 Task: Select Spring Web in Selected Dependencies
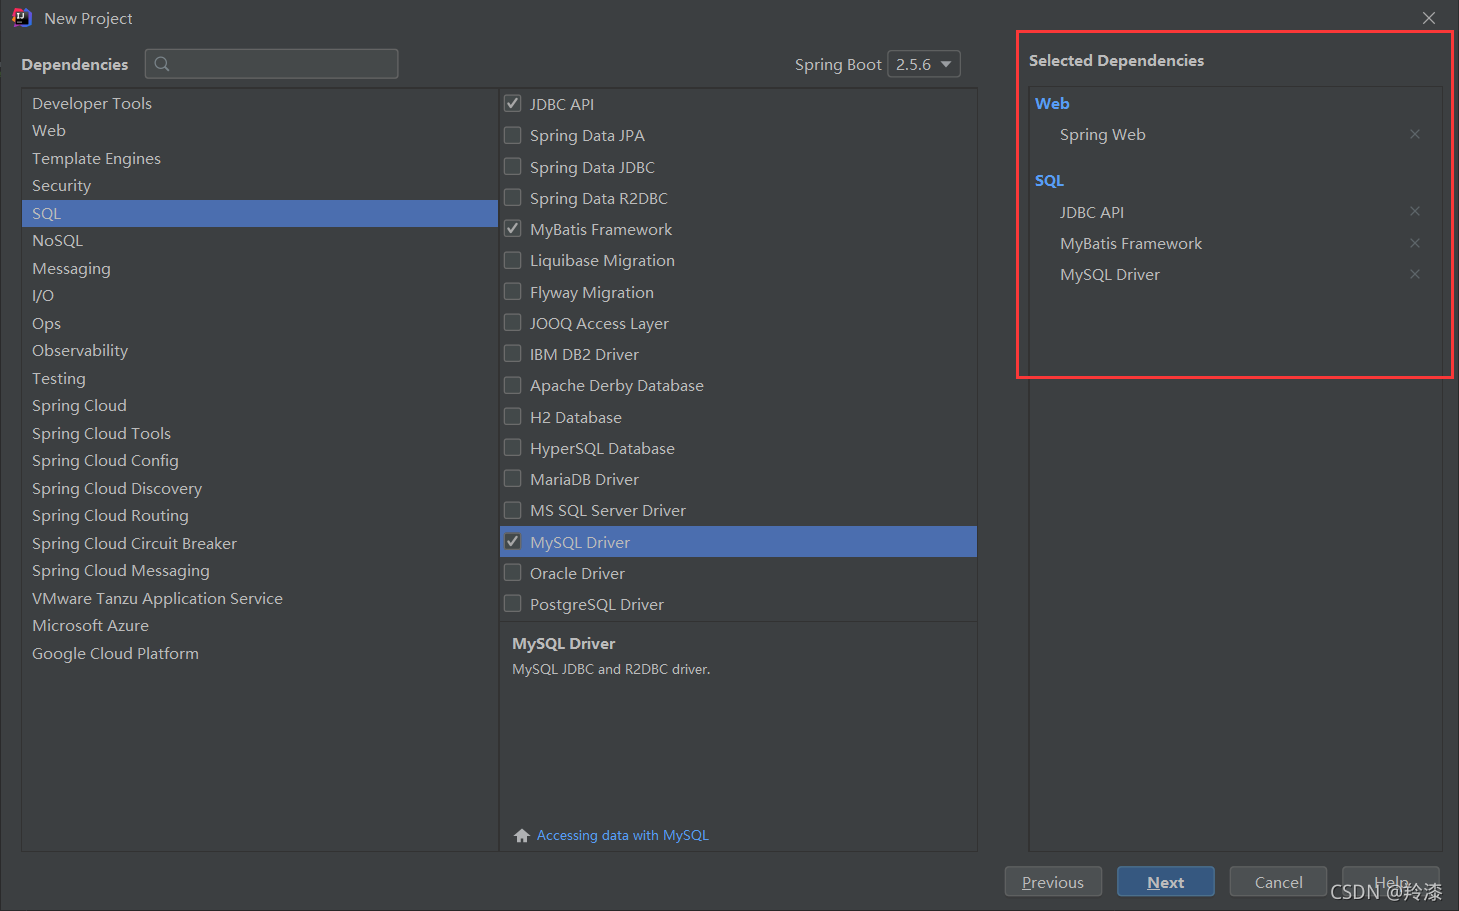[x=1103, y=134]
